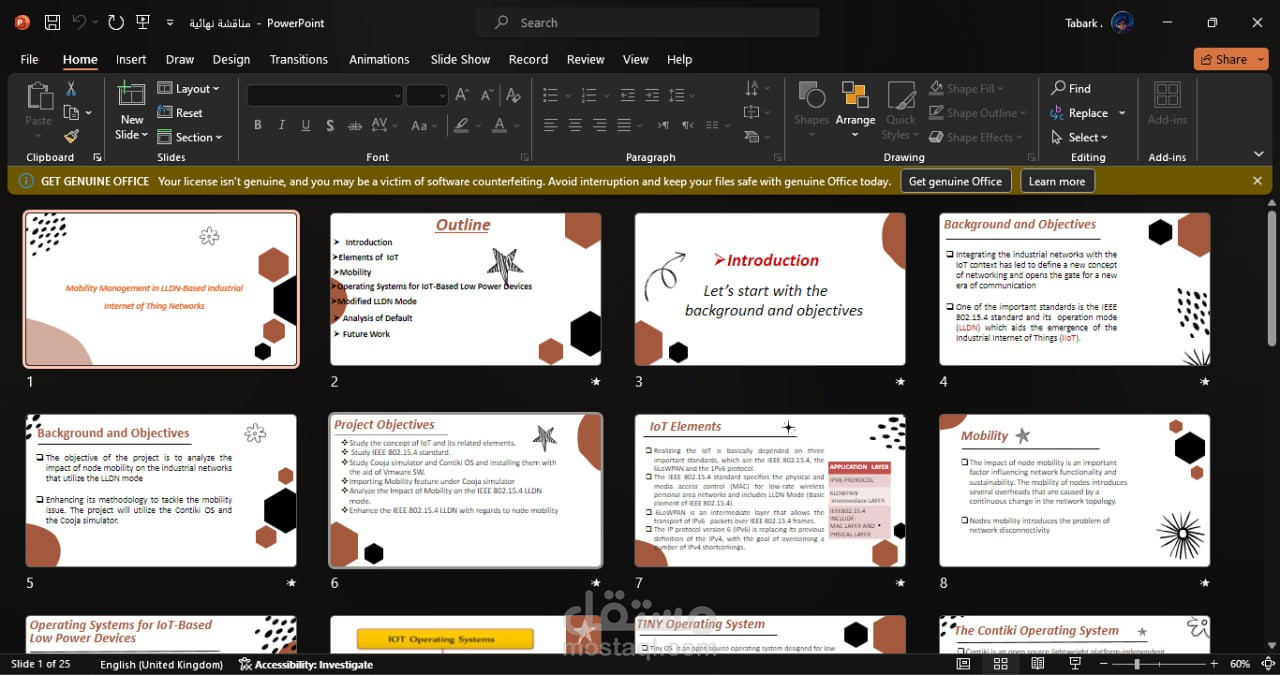
Task: Click the Save icon in title bar
Action: click(x=53, y=22)
